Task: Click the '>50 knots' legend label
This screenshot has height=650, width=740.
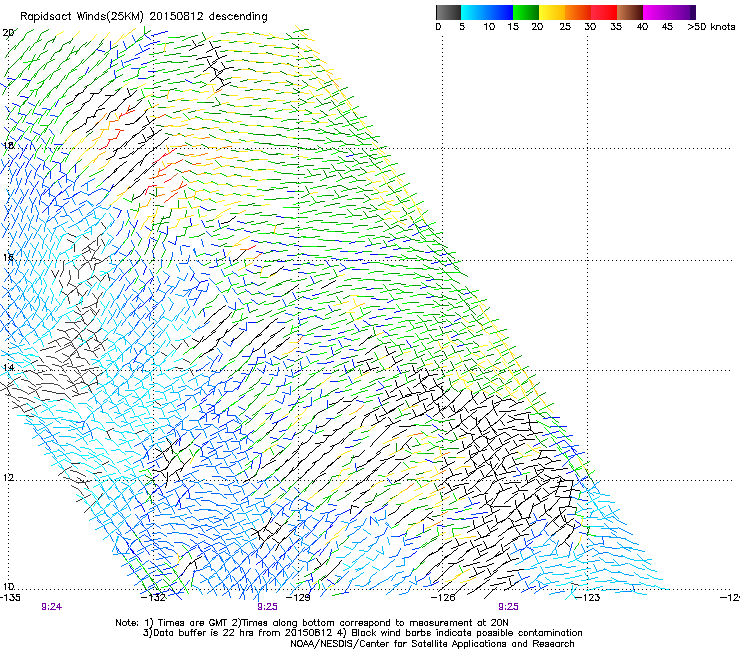Action: point(711,27)
